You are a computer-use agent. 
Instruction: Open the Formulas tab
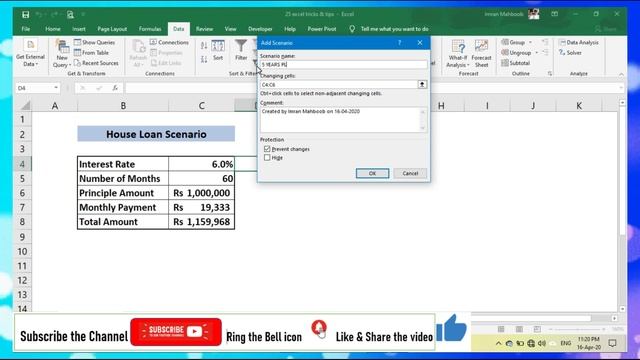click(x=150, y=29)
